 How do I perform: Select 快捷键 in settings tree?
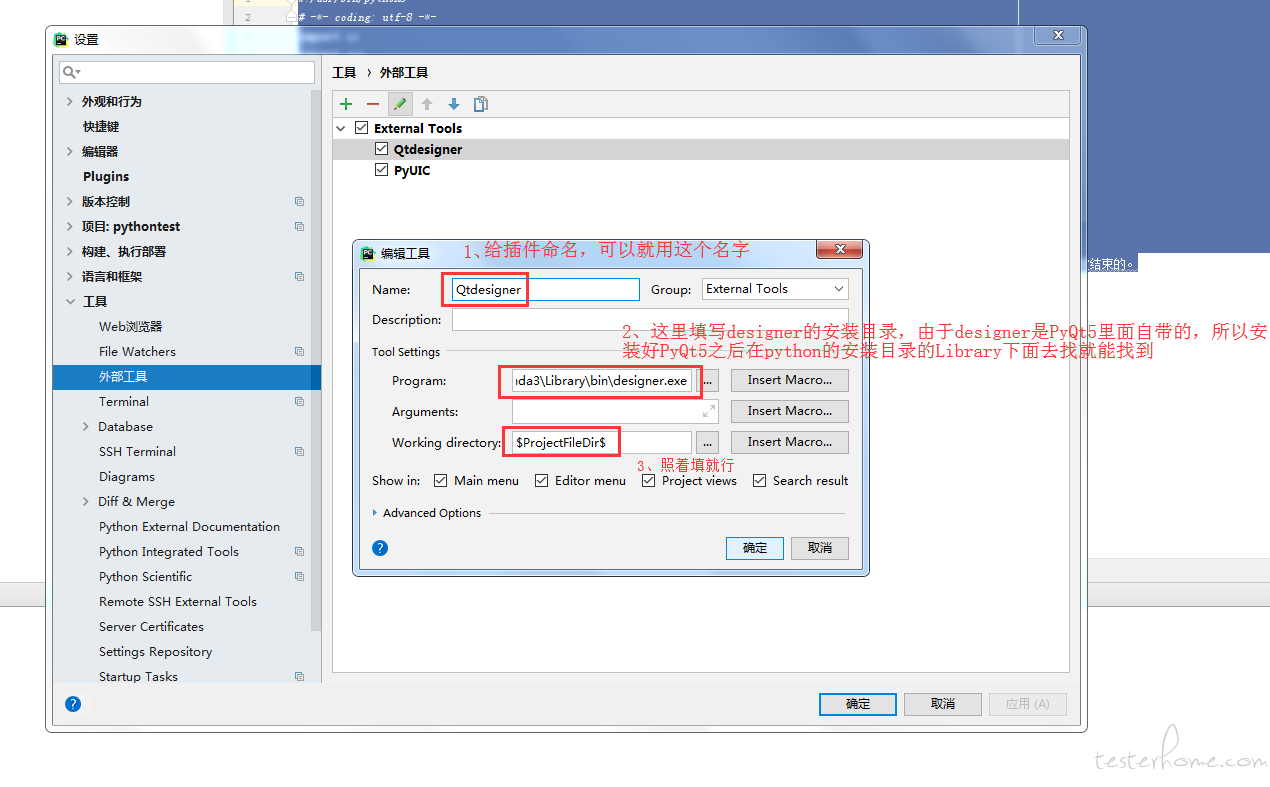[101, 126]
